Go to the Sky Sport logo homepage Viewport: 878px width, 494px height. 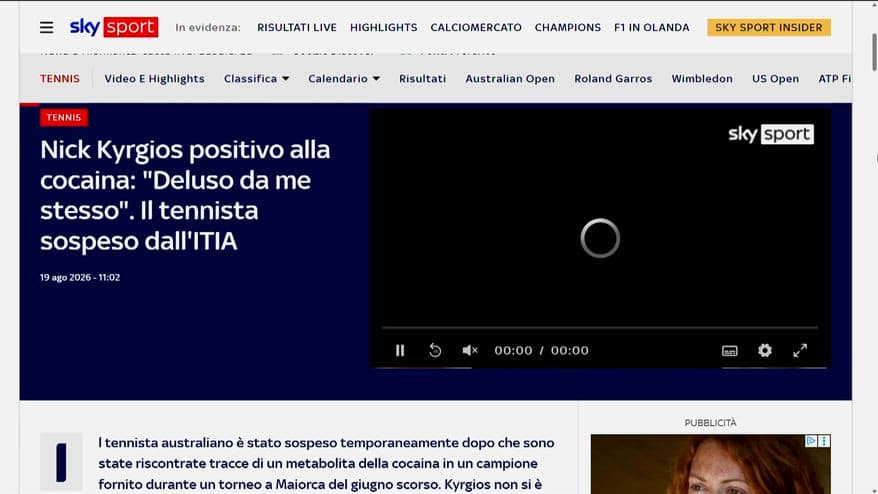click(x=114, y=27)
